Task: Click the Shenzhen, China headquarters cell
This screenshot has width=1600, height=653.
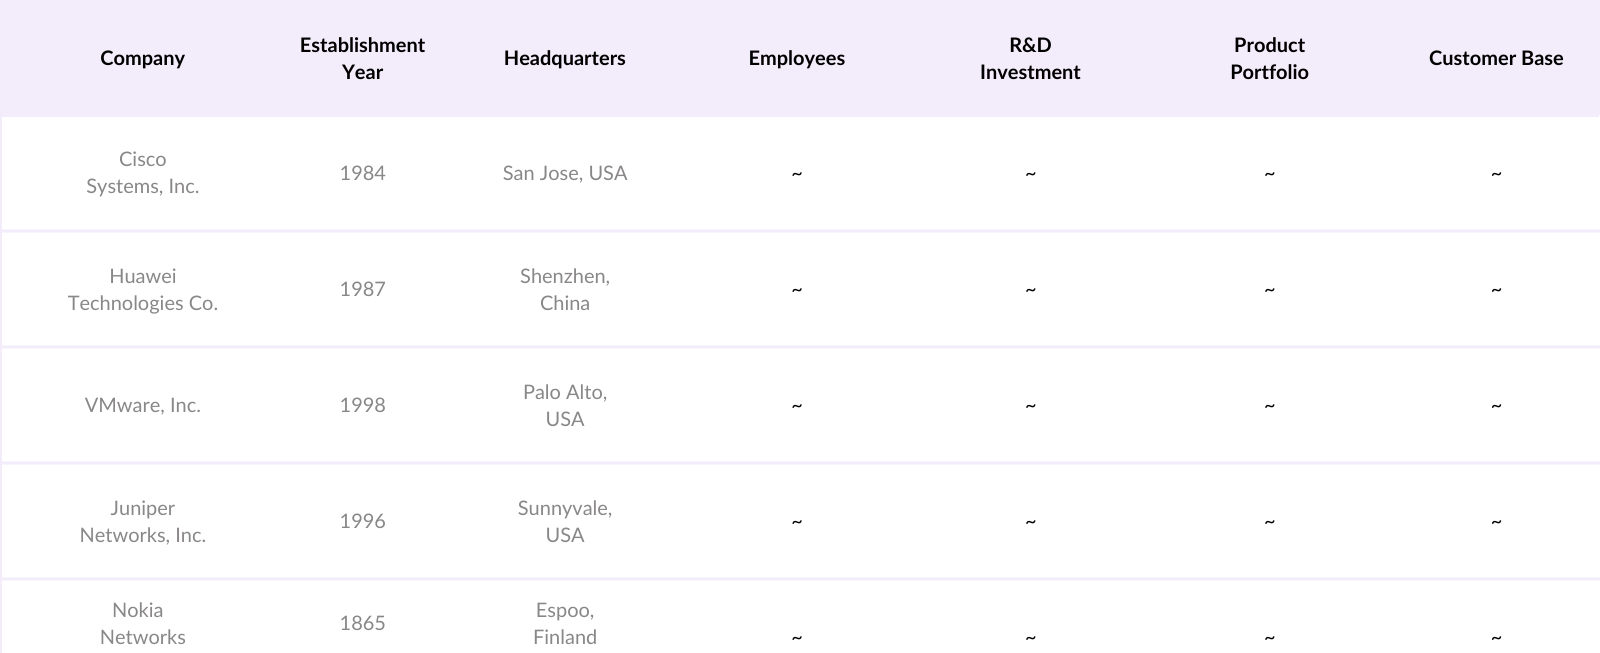Action: click(x=564, y=289)
